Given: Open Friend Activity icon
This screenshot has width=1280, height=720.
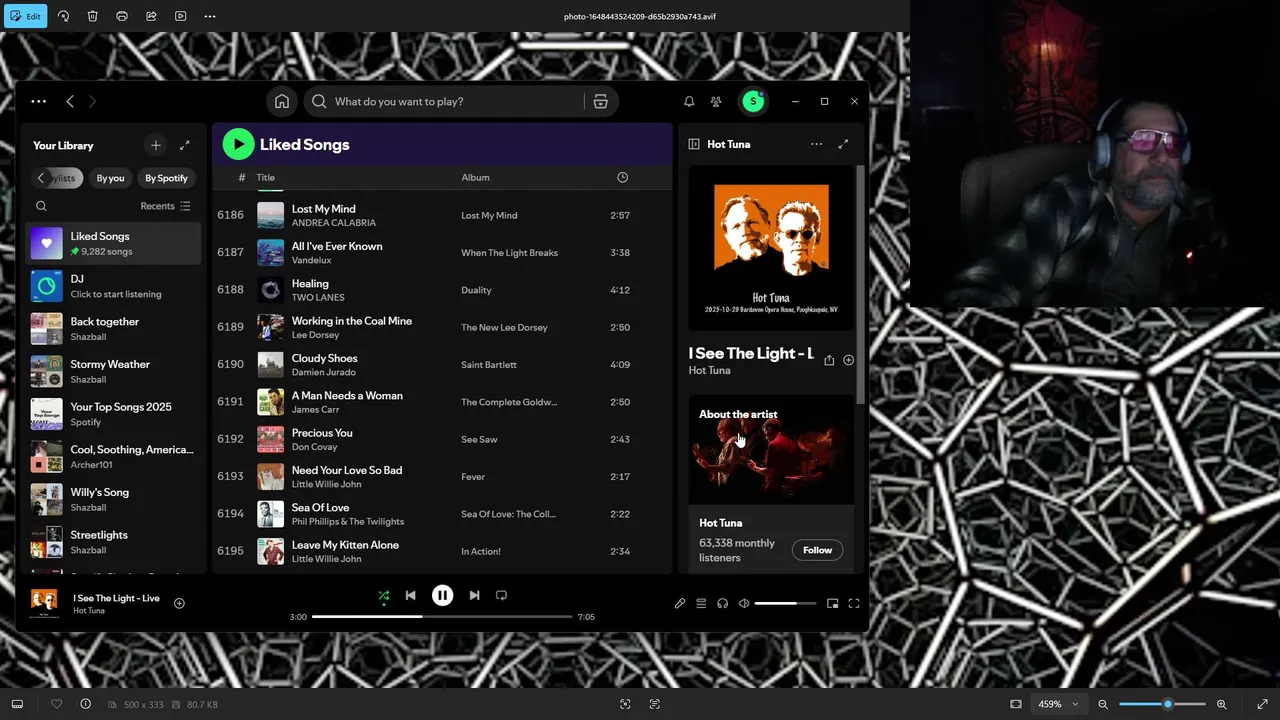Looking at the screenshot, I should (716, 101).
